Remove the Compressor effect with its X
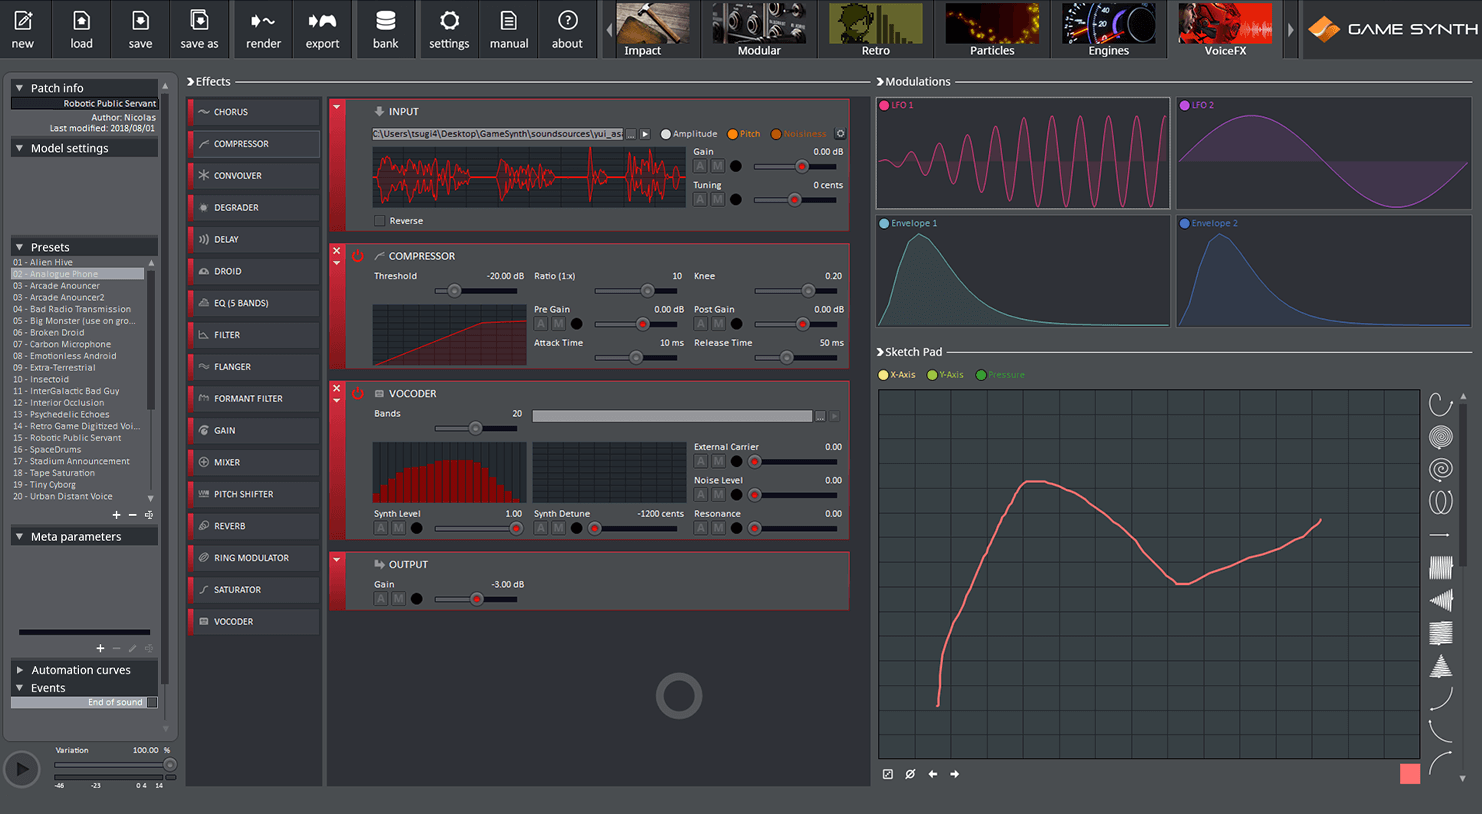This screenshot has width=1482, height=814. coord(337,251)
